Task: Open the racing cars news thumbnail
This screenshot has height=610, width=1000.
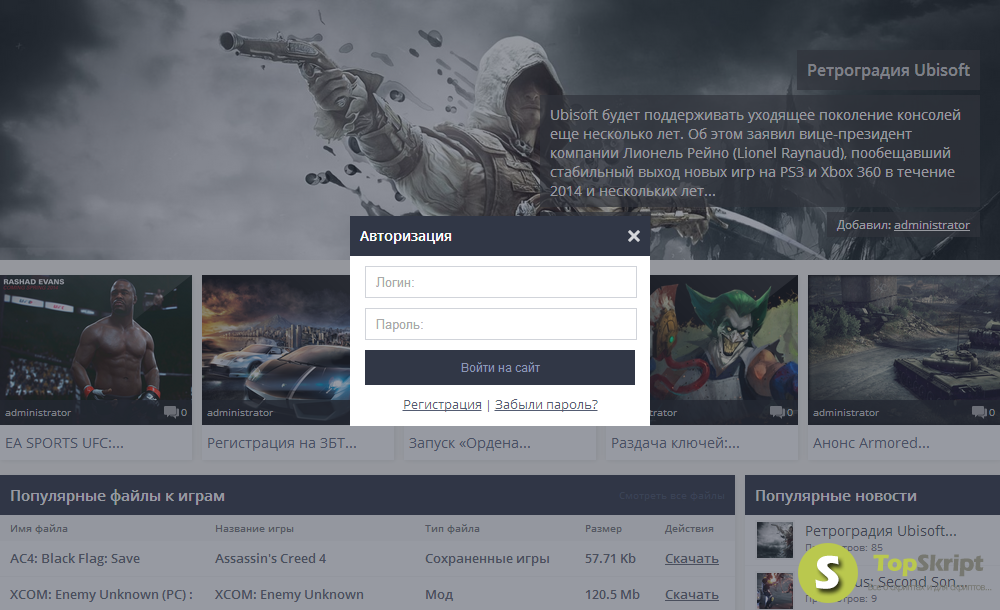Action: [x=276, y=350]
